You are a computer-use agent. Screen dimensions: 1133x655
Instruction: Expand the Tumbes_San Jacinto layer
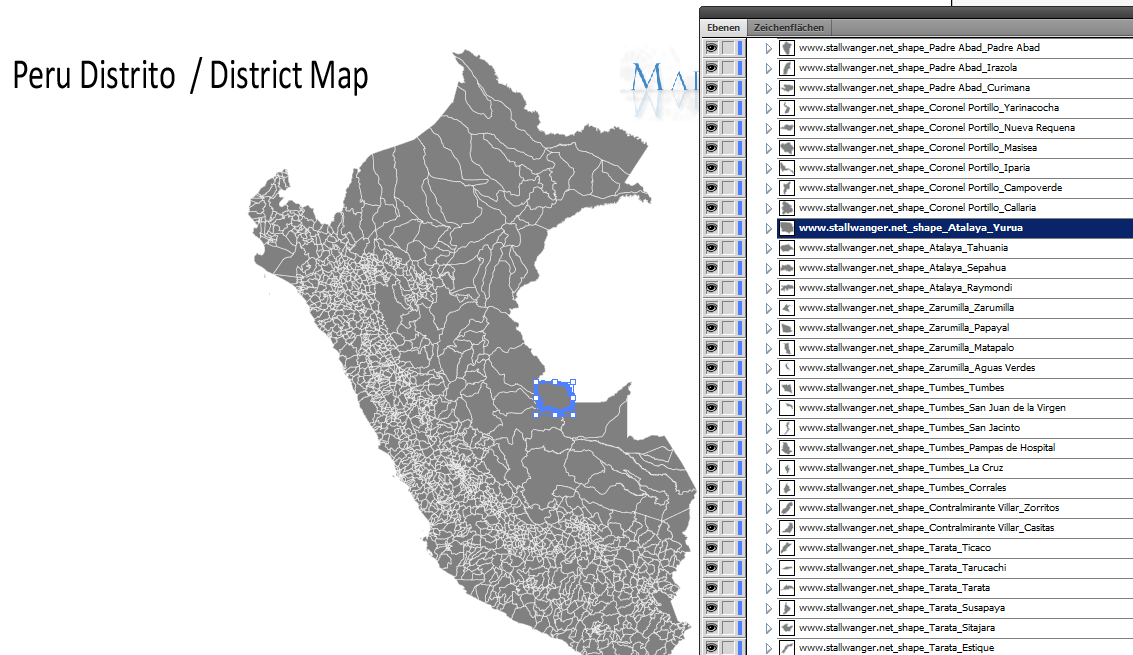click(768, 428)
